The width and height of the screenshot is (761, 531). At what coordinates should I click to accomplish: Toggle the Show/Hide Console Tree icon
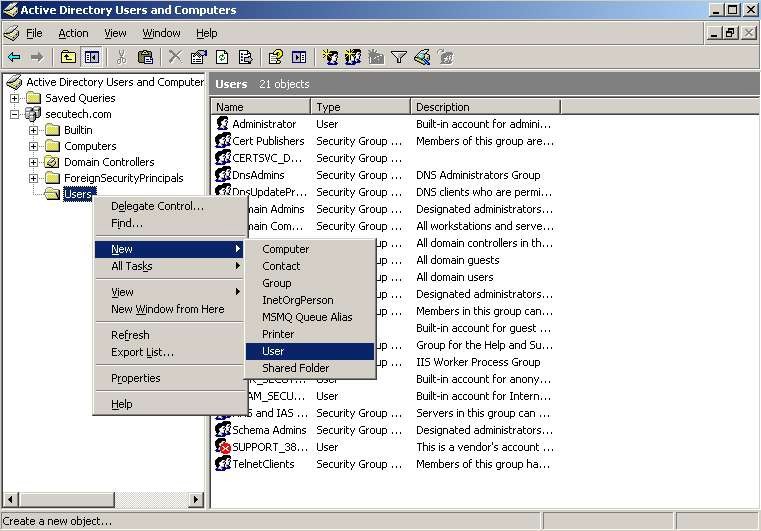(x=92, y=57)
